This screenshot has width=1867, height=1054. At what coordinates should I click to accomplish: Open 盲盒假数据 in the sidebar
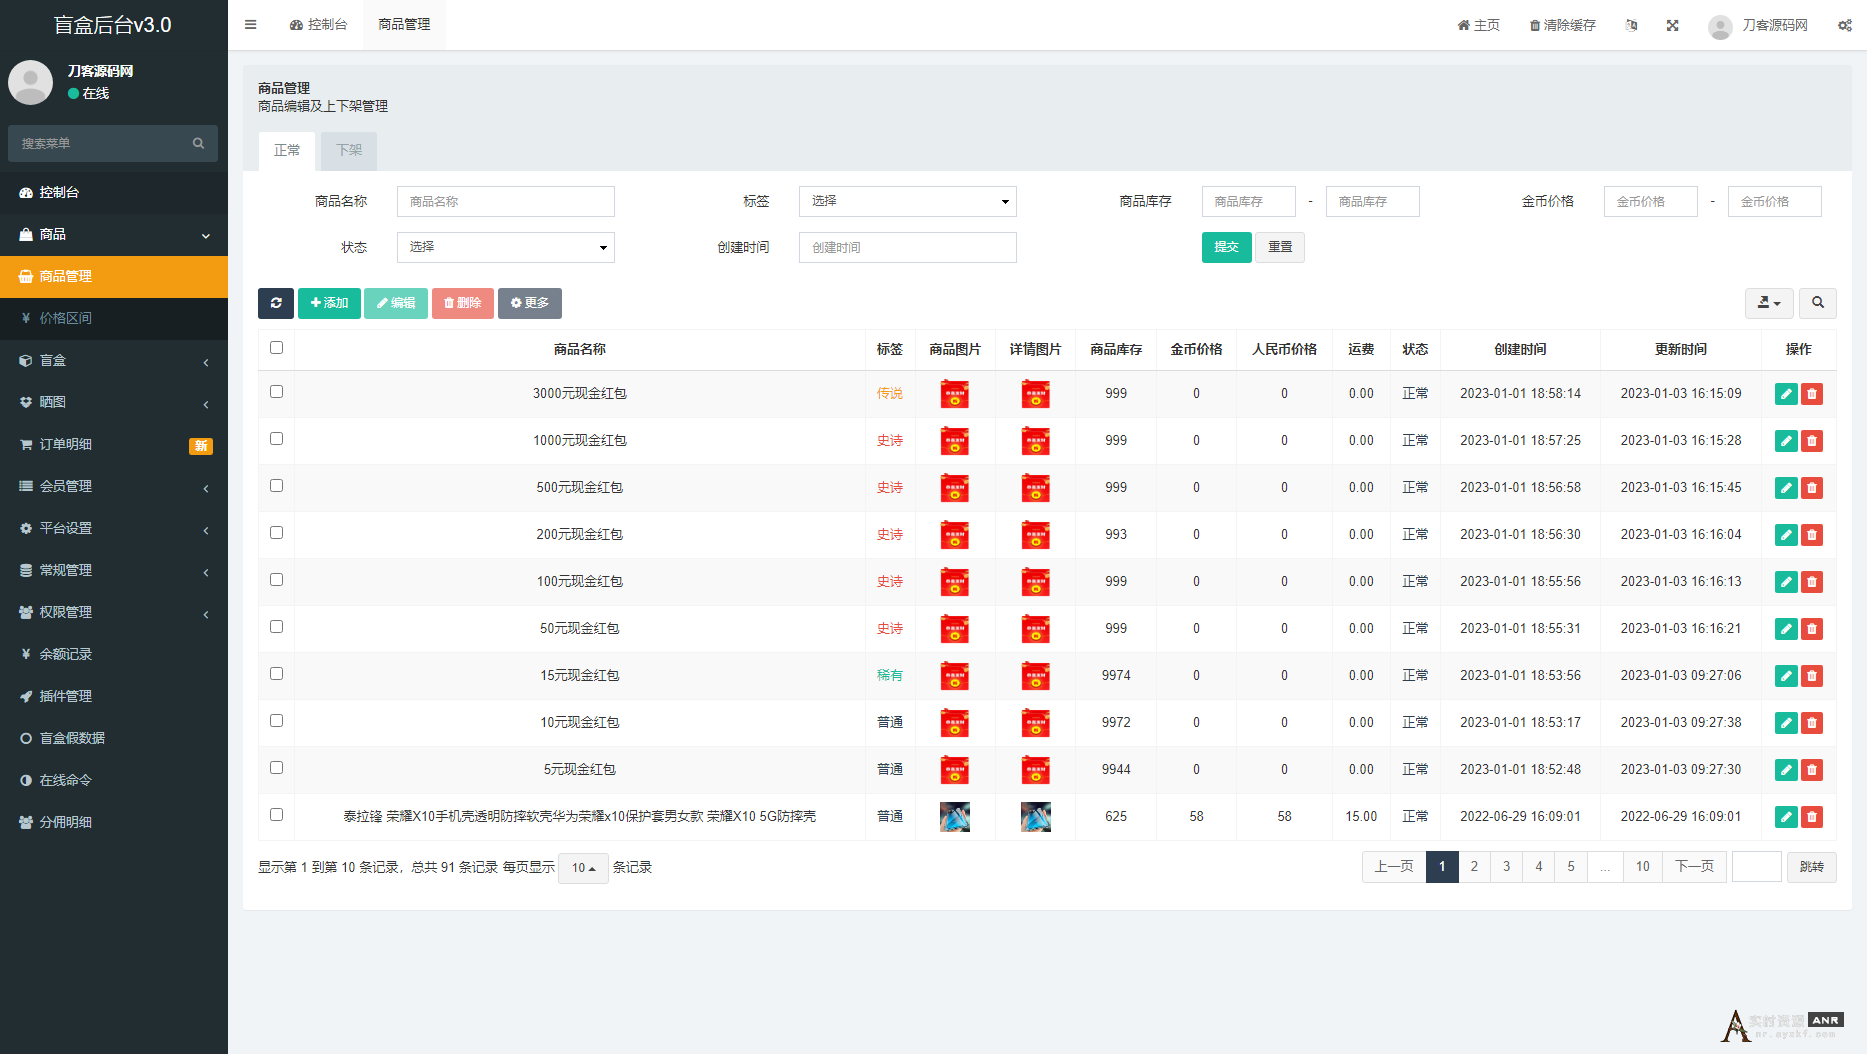[x=114, y=738]
